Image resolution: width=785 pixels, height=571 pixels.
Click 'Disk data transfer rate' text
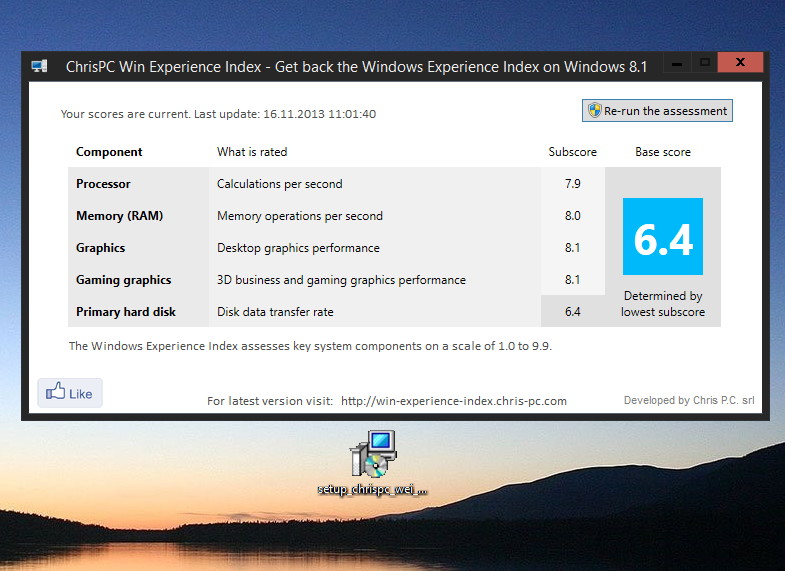pos(275,312)
